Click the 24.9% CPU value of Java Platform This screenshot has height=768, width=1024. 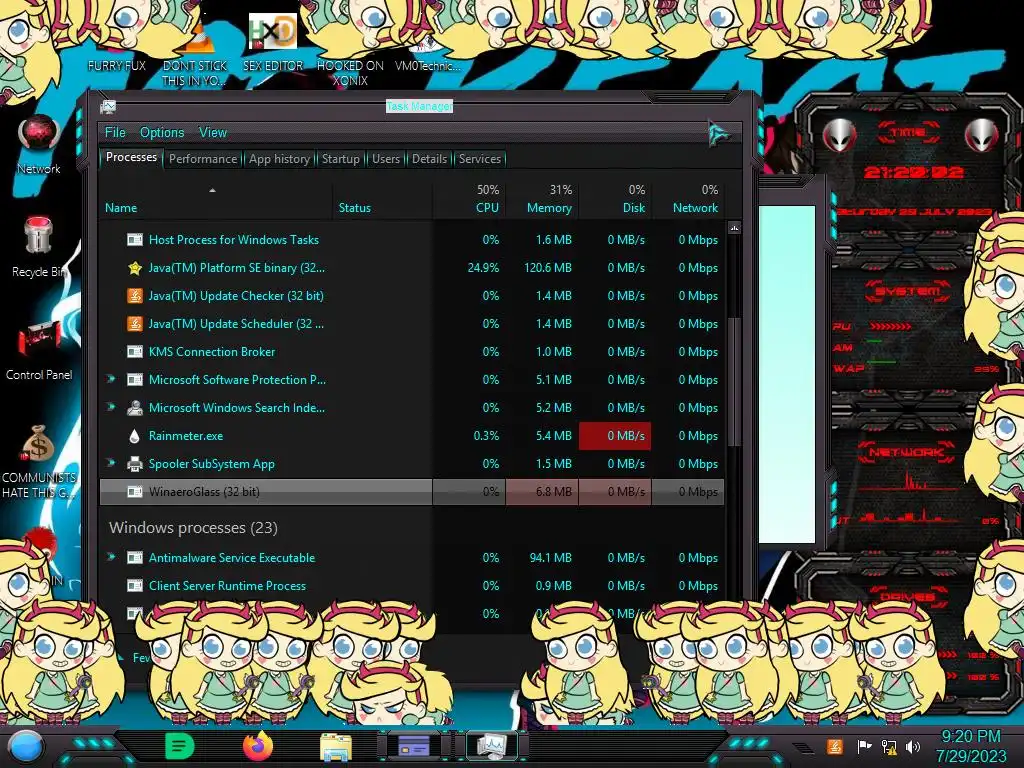tap(483, 268)
